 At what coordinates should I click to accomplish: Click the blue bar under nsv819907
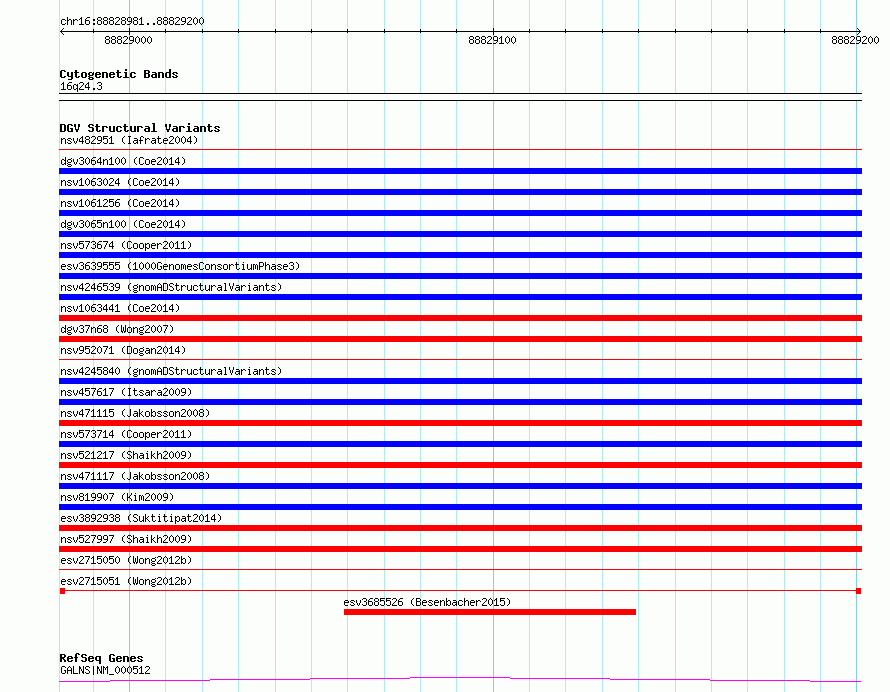460,507
